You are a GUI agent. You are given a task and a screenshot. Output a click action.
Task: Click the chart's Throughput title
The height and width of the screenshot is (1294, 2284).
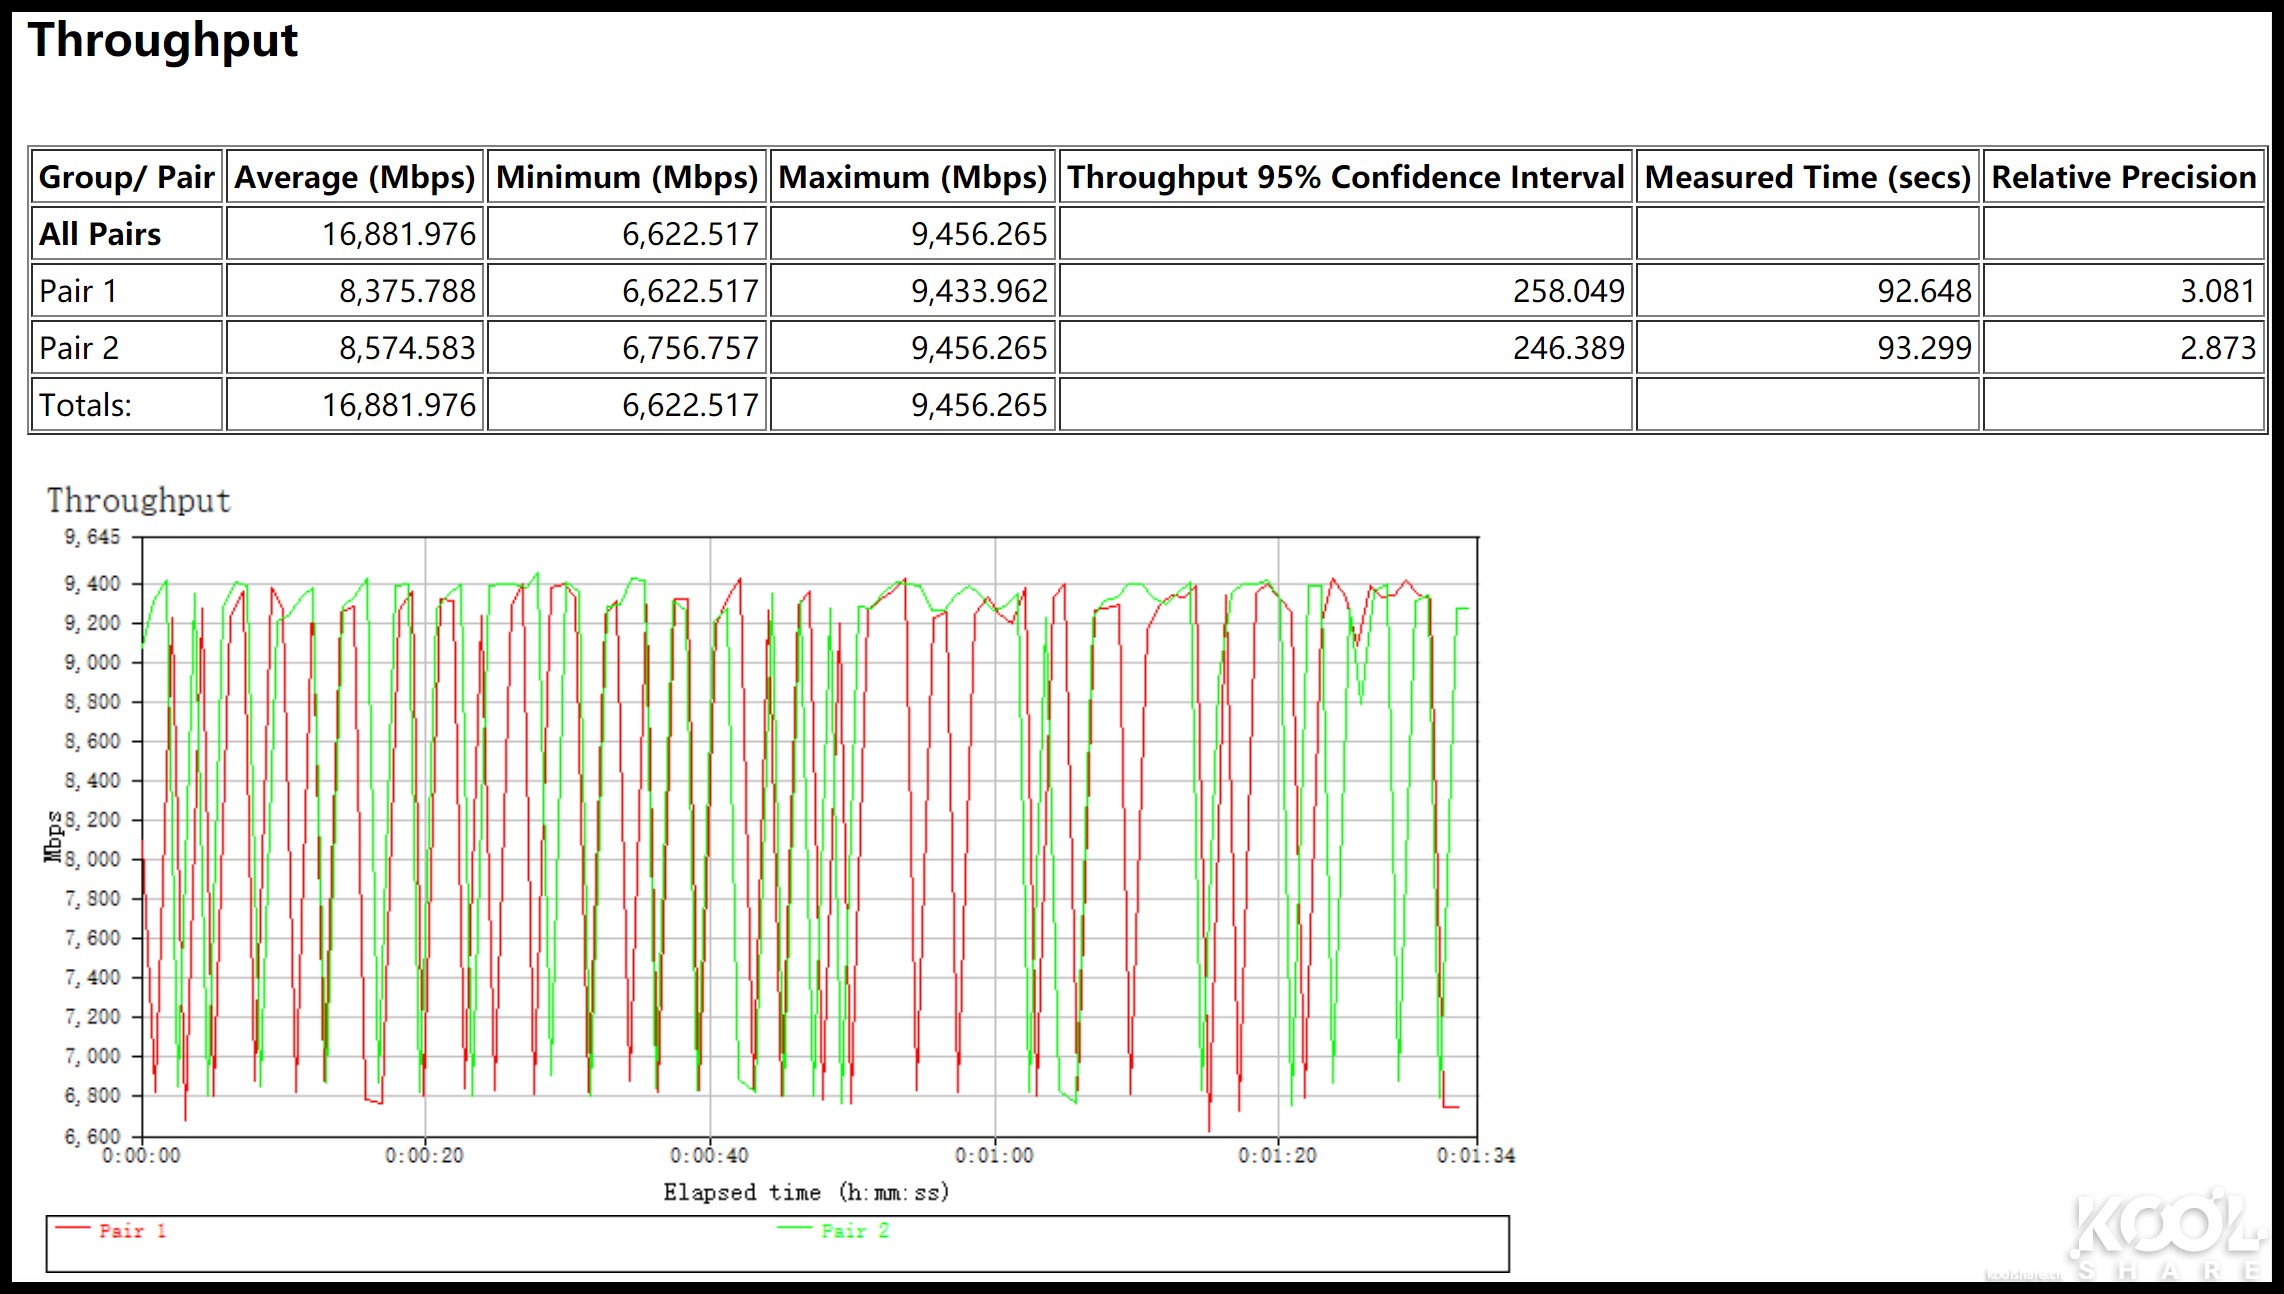click(x=138, y=500)
